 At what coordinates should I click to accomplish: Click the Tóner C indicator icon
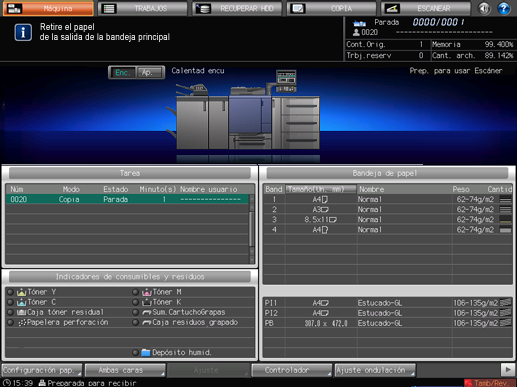(x=22, y=302)
